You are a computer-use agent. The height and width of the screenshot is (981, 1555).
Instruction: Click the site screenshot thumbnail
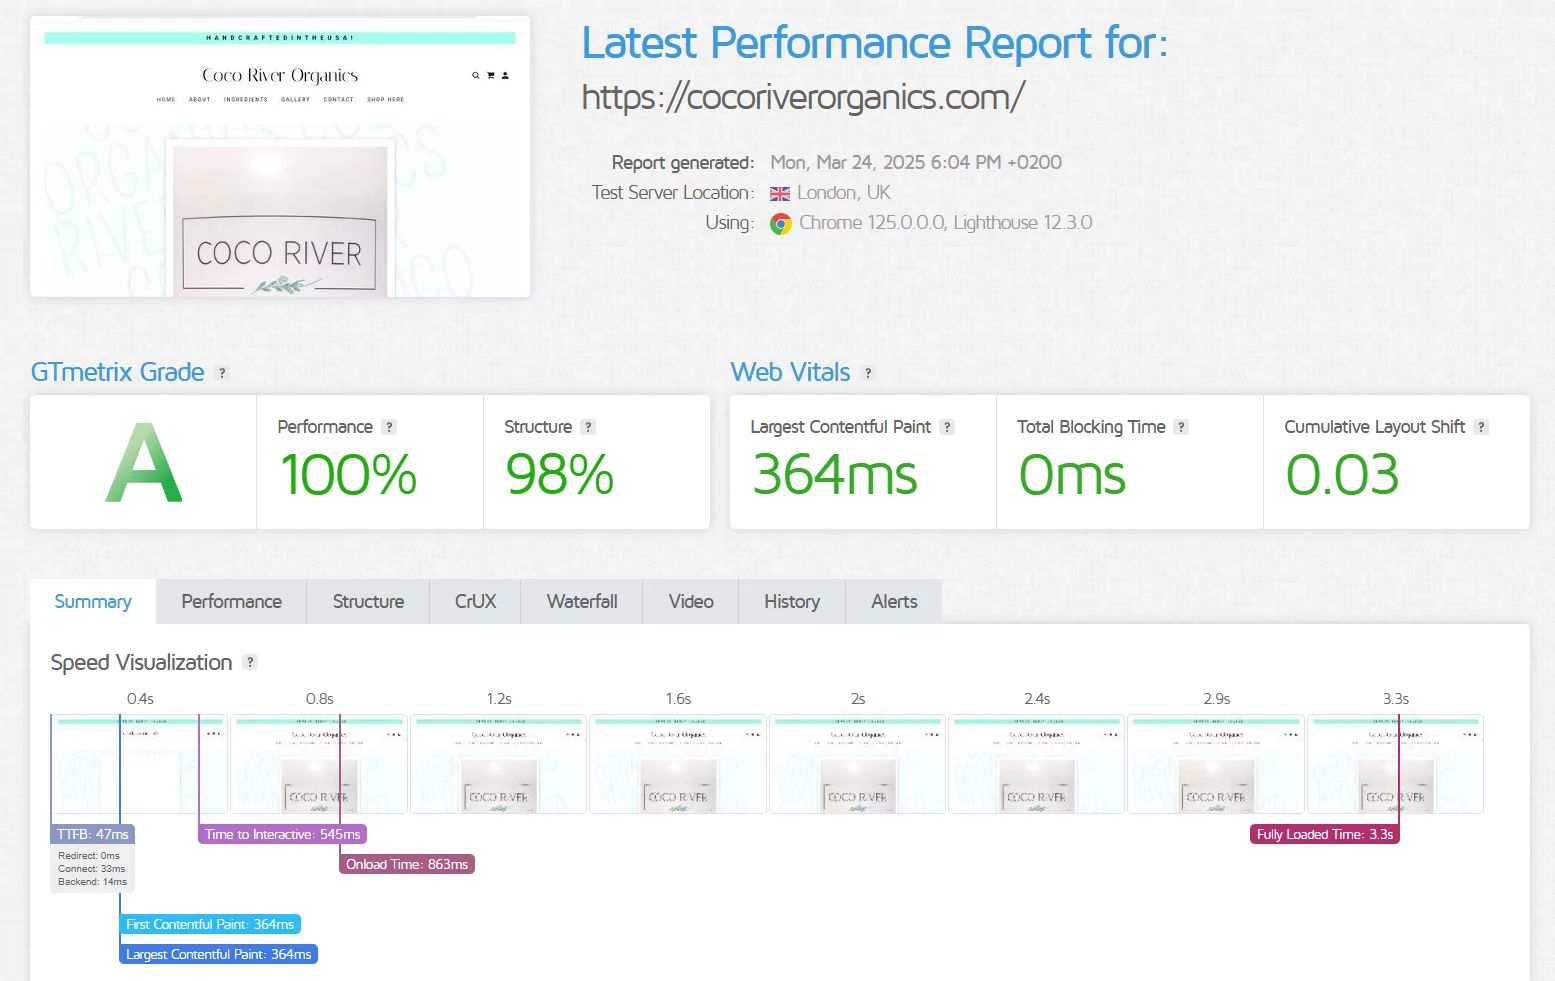click(280, 157)
